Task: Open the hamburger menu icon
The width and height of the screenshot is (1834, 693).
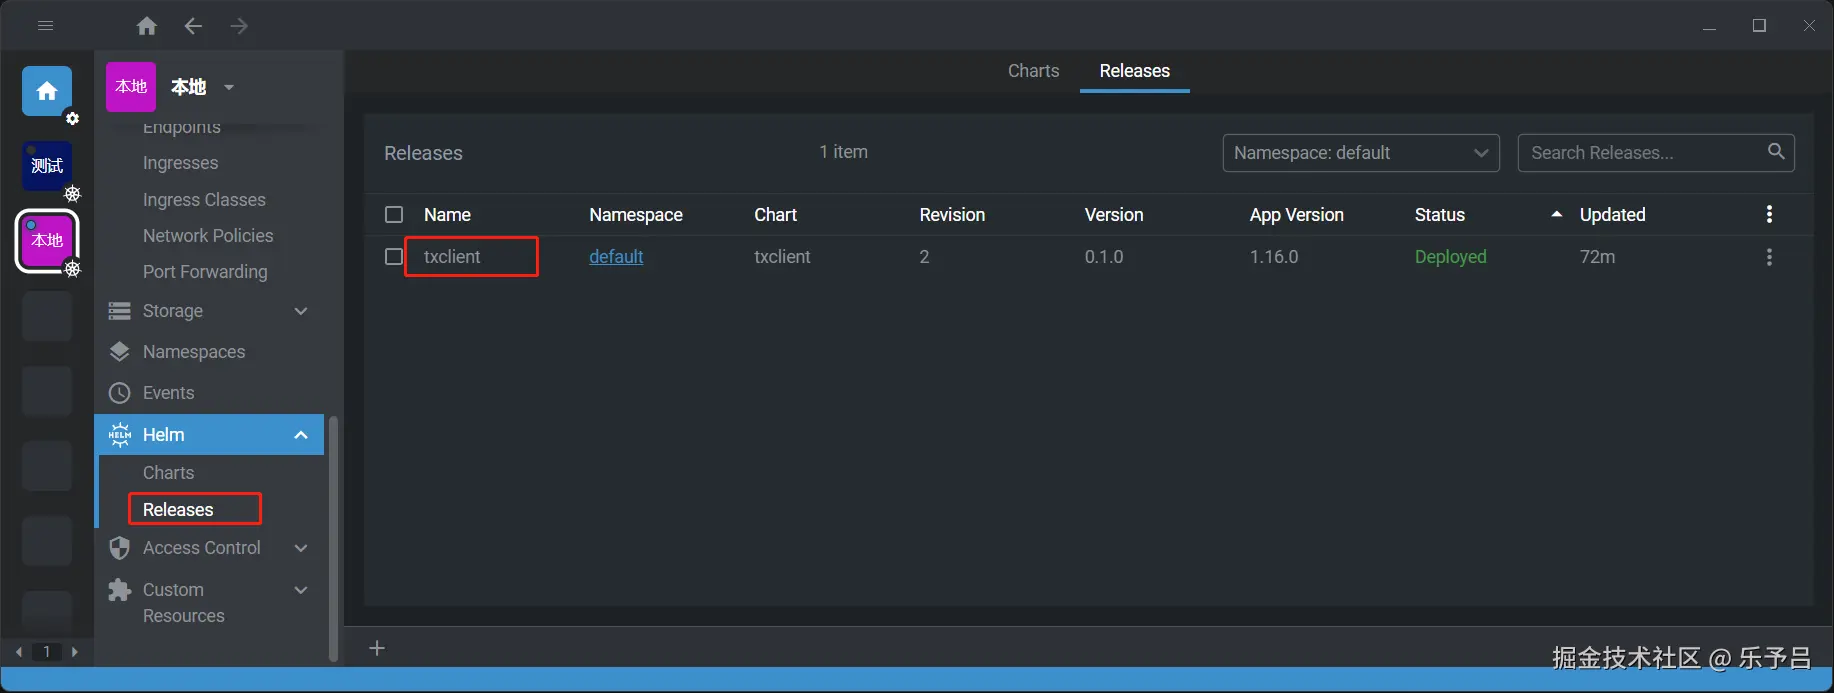Action: (x=45, y=26)
